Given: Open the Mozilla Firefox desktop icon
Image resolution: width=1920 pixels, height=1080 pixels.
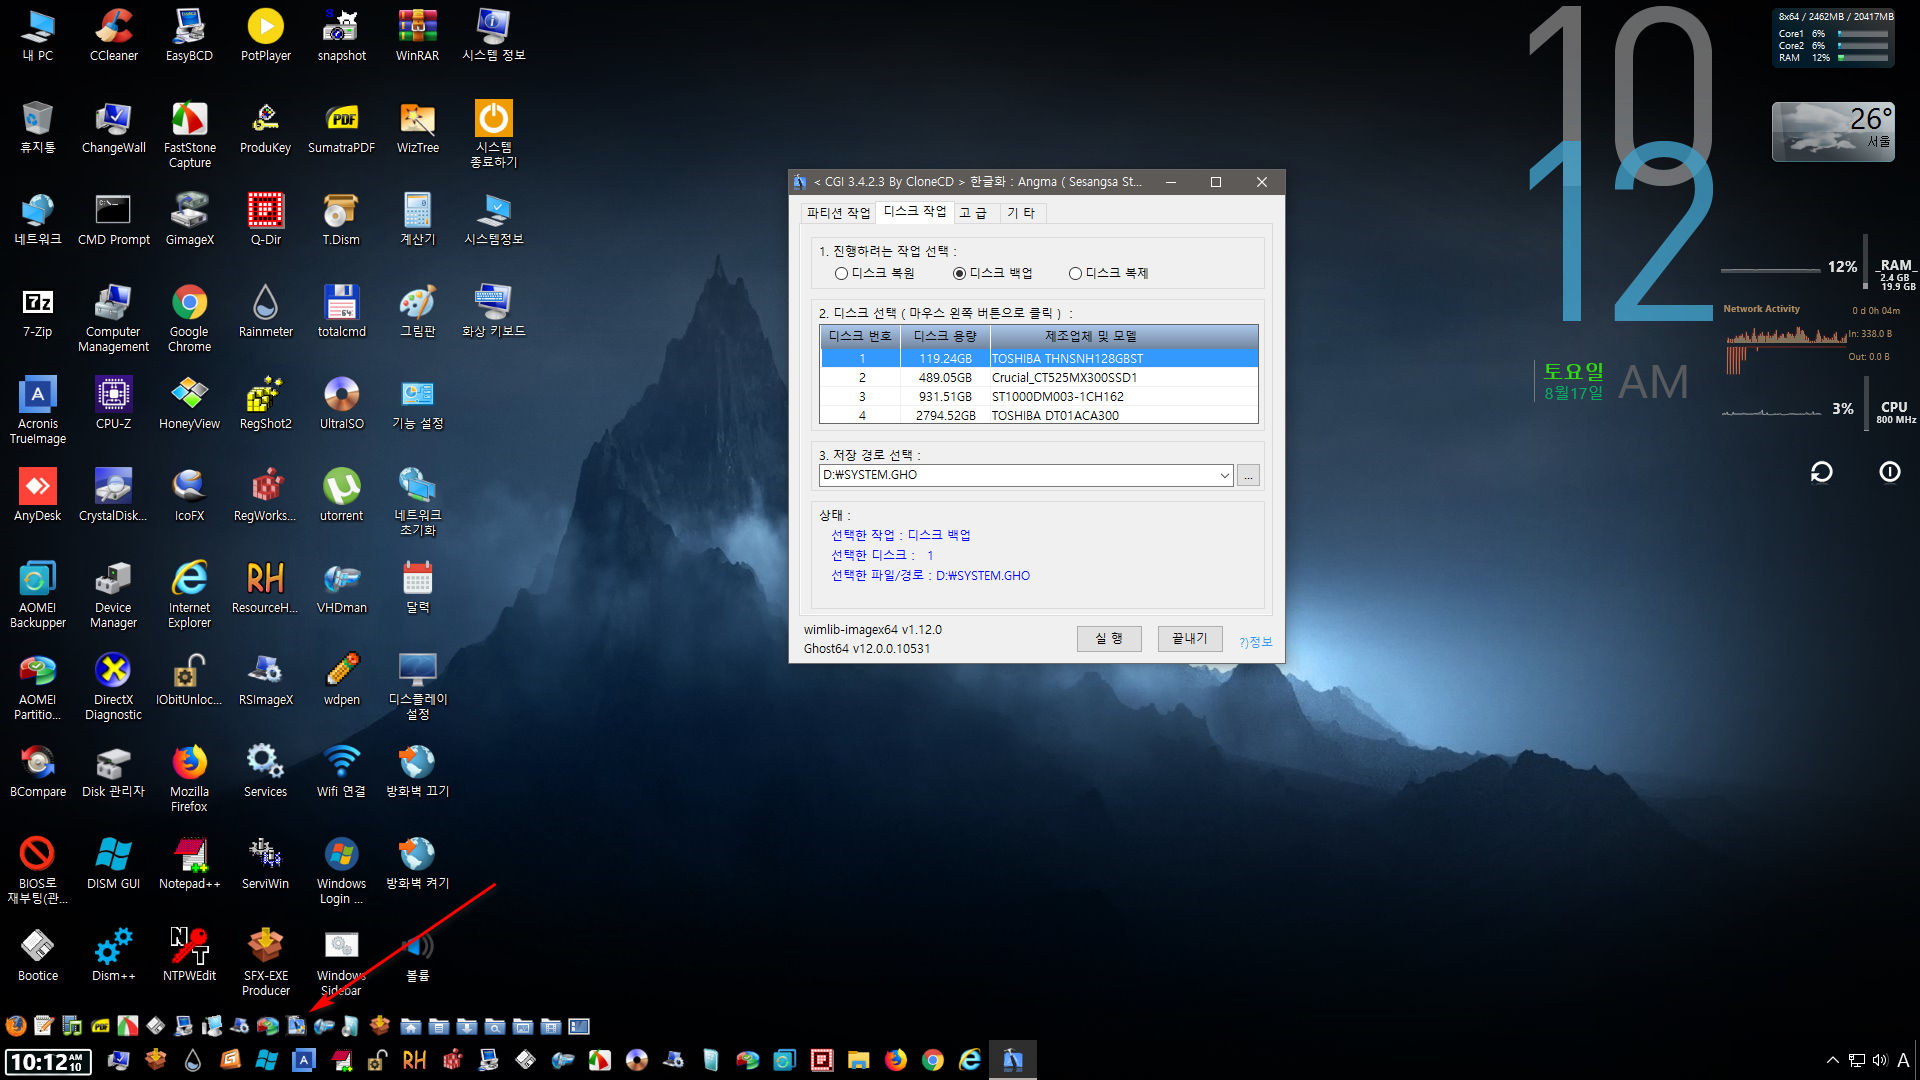Looking at the screenshot, I should 189,778.
